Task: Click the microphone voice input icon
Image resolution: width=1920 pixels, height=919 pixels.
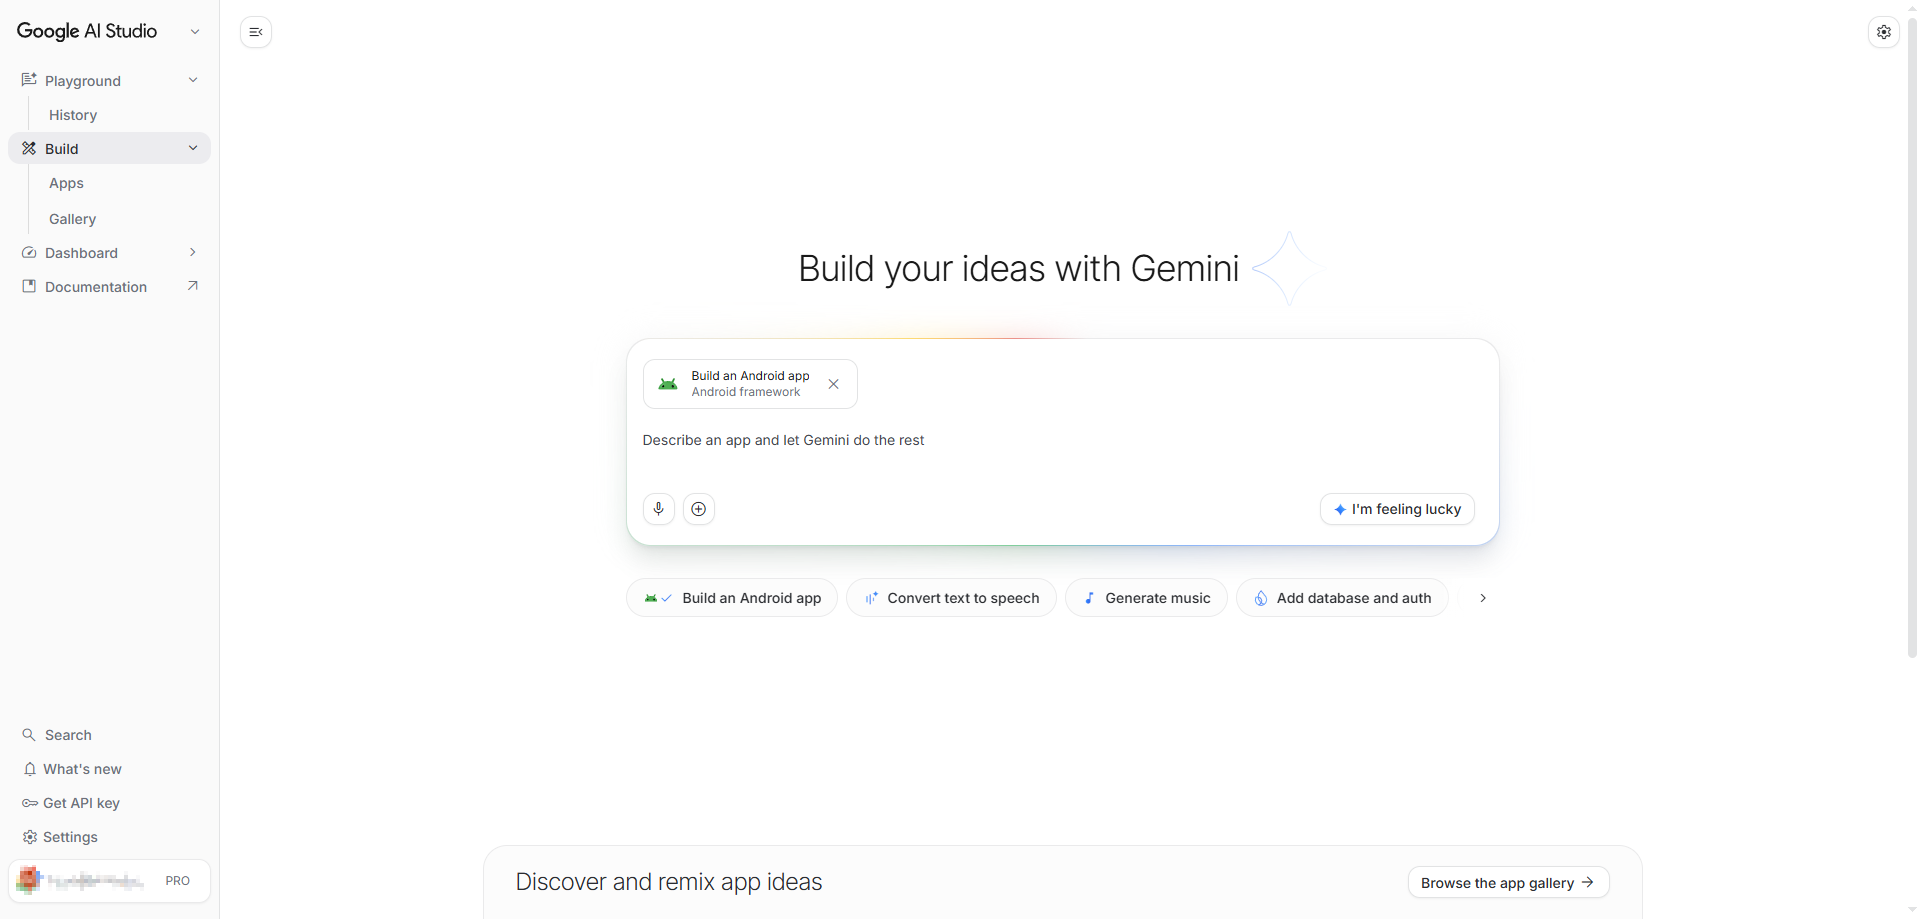Action: (x=658, y=509)
